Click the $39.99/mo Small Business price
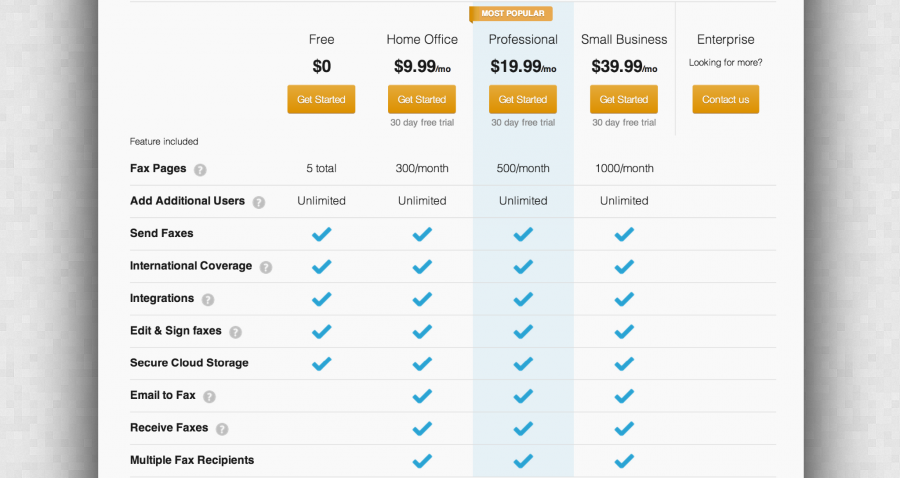 [x=624, y=67]
